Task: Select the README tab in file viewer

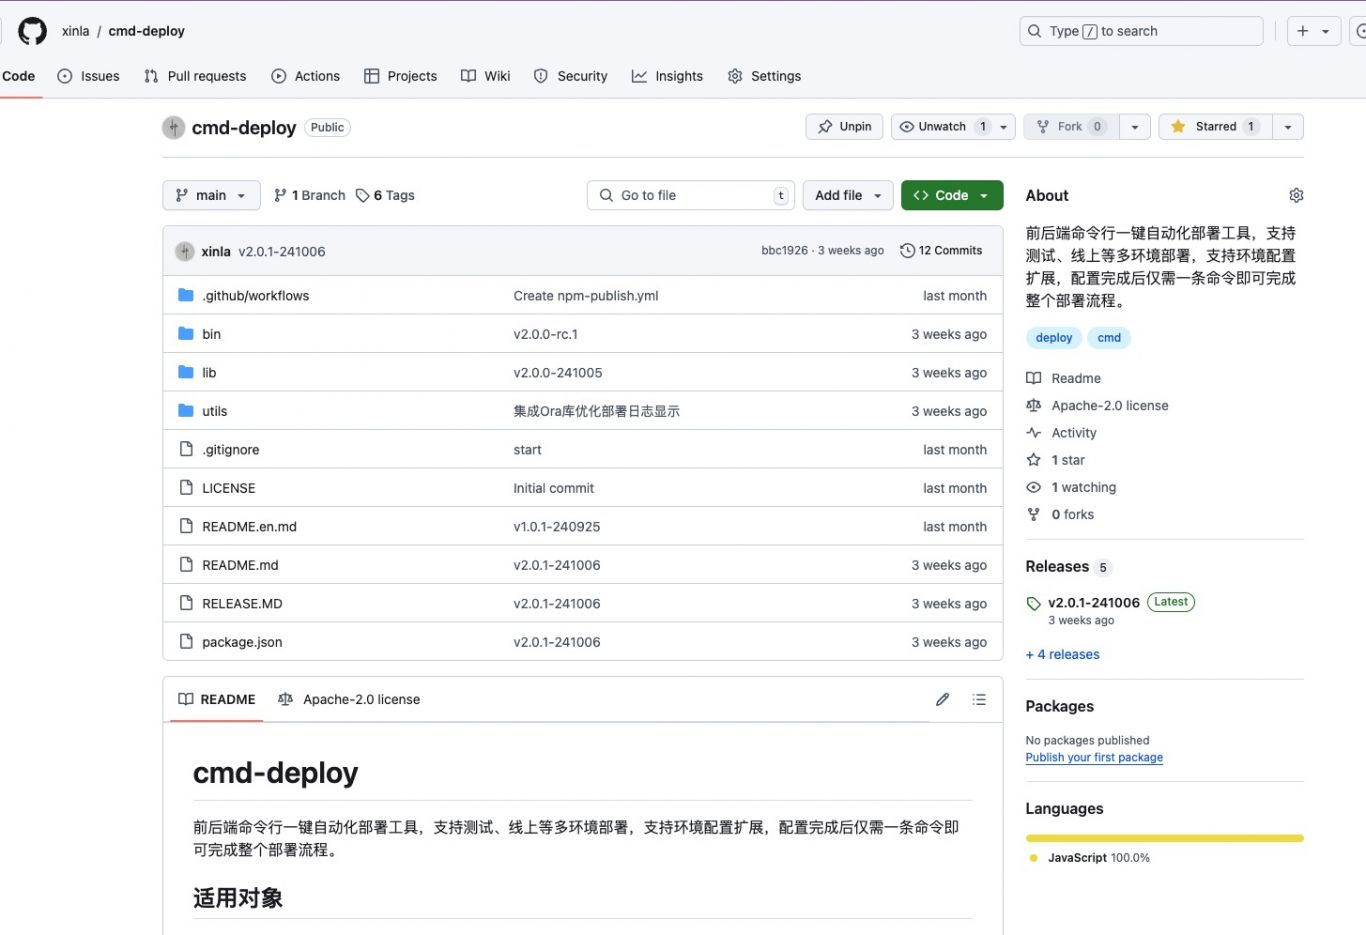Action: (x=216, y=699)
